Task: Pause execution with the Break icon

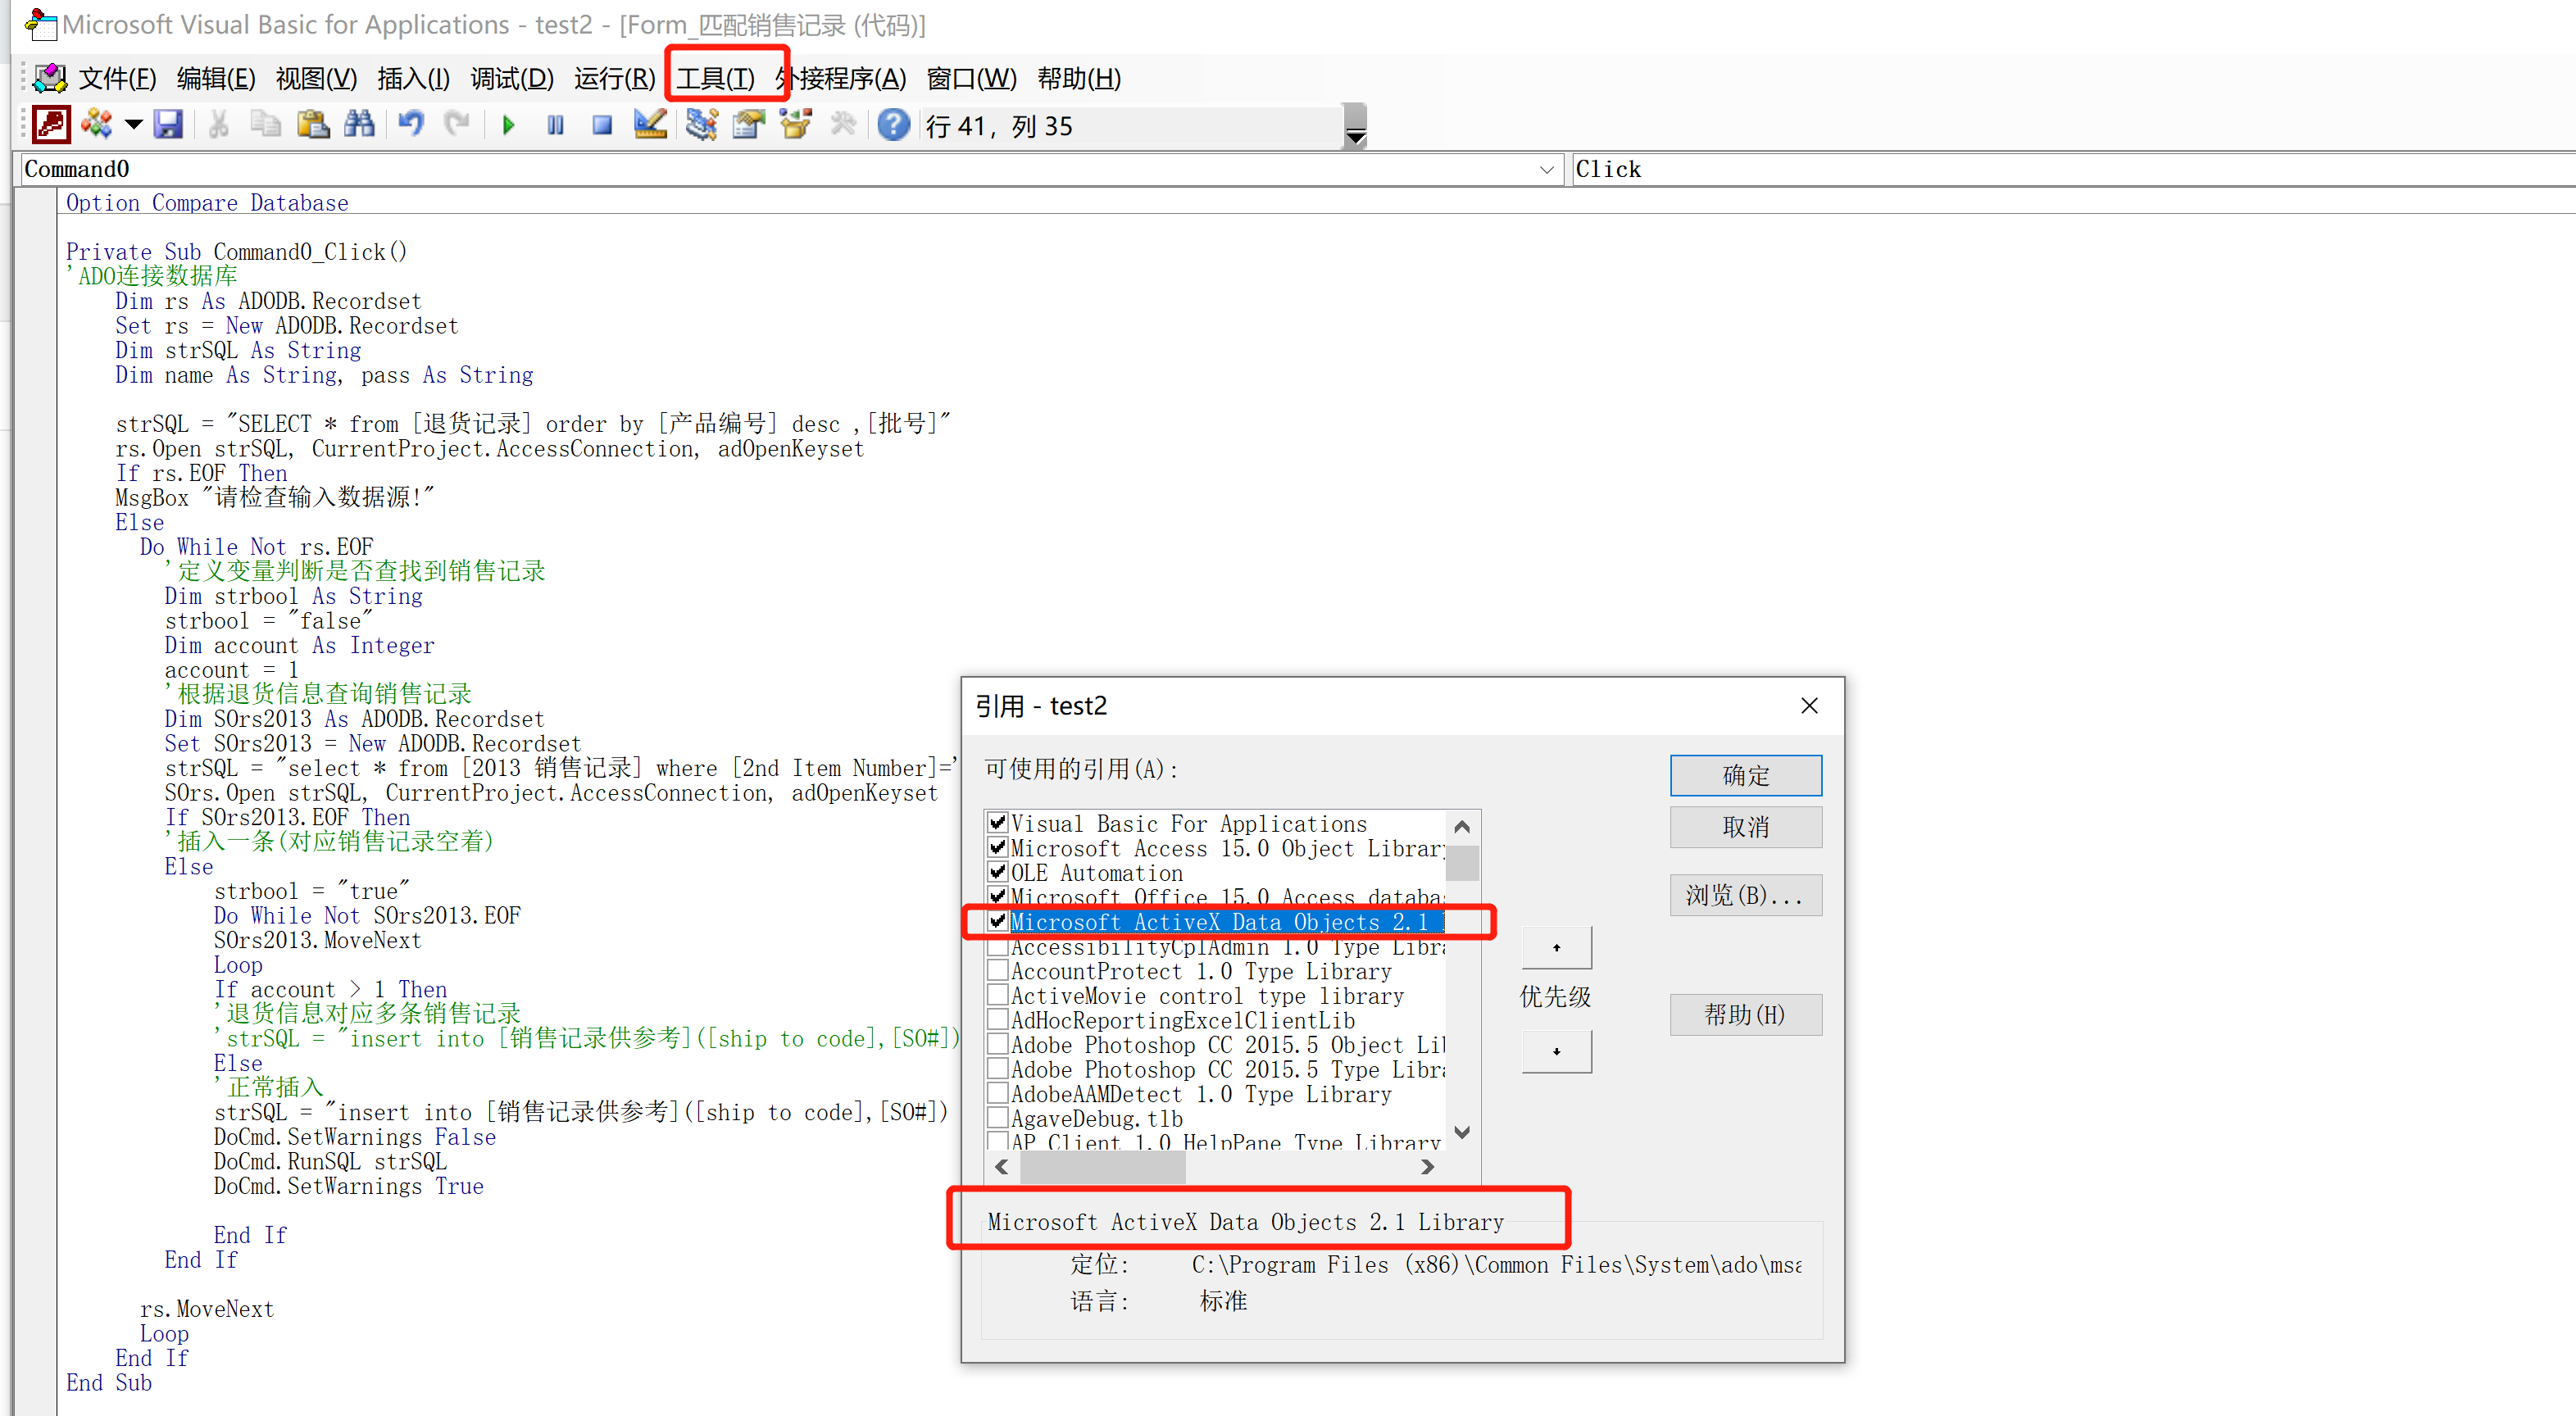Action: [555, 124]
